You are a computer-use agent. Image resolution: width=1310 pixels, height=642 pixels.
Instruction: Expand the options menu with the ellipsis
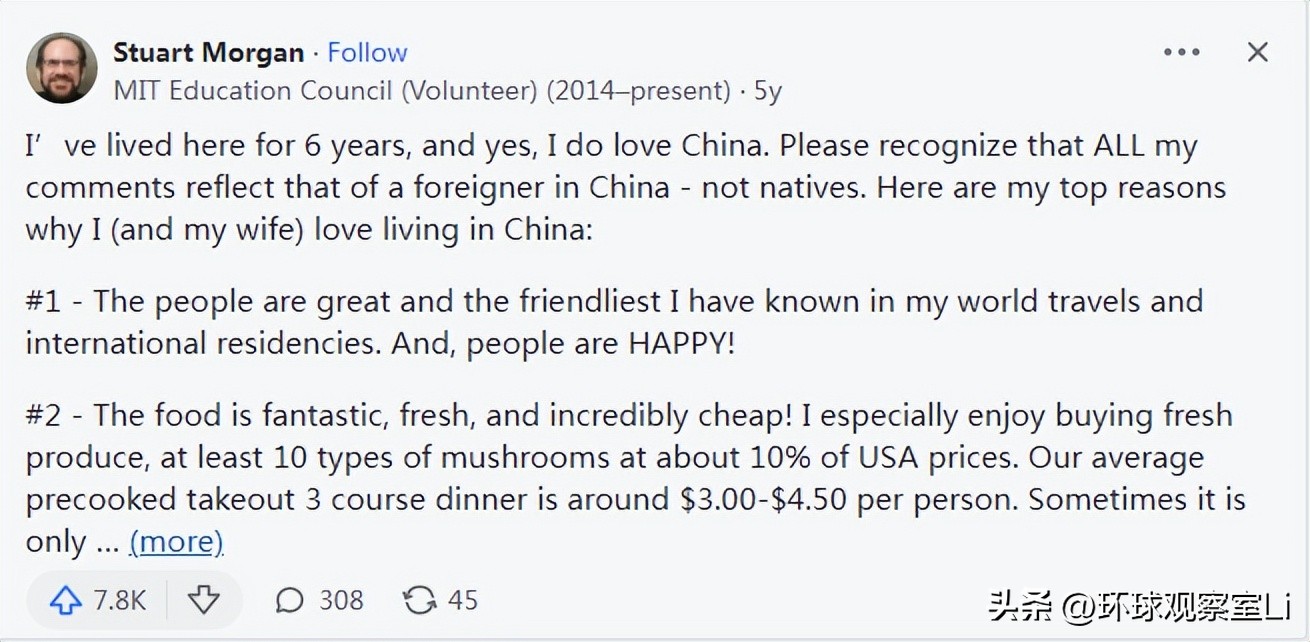click(x=1183, y=51)
